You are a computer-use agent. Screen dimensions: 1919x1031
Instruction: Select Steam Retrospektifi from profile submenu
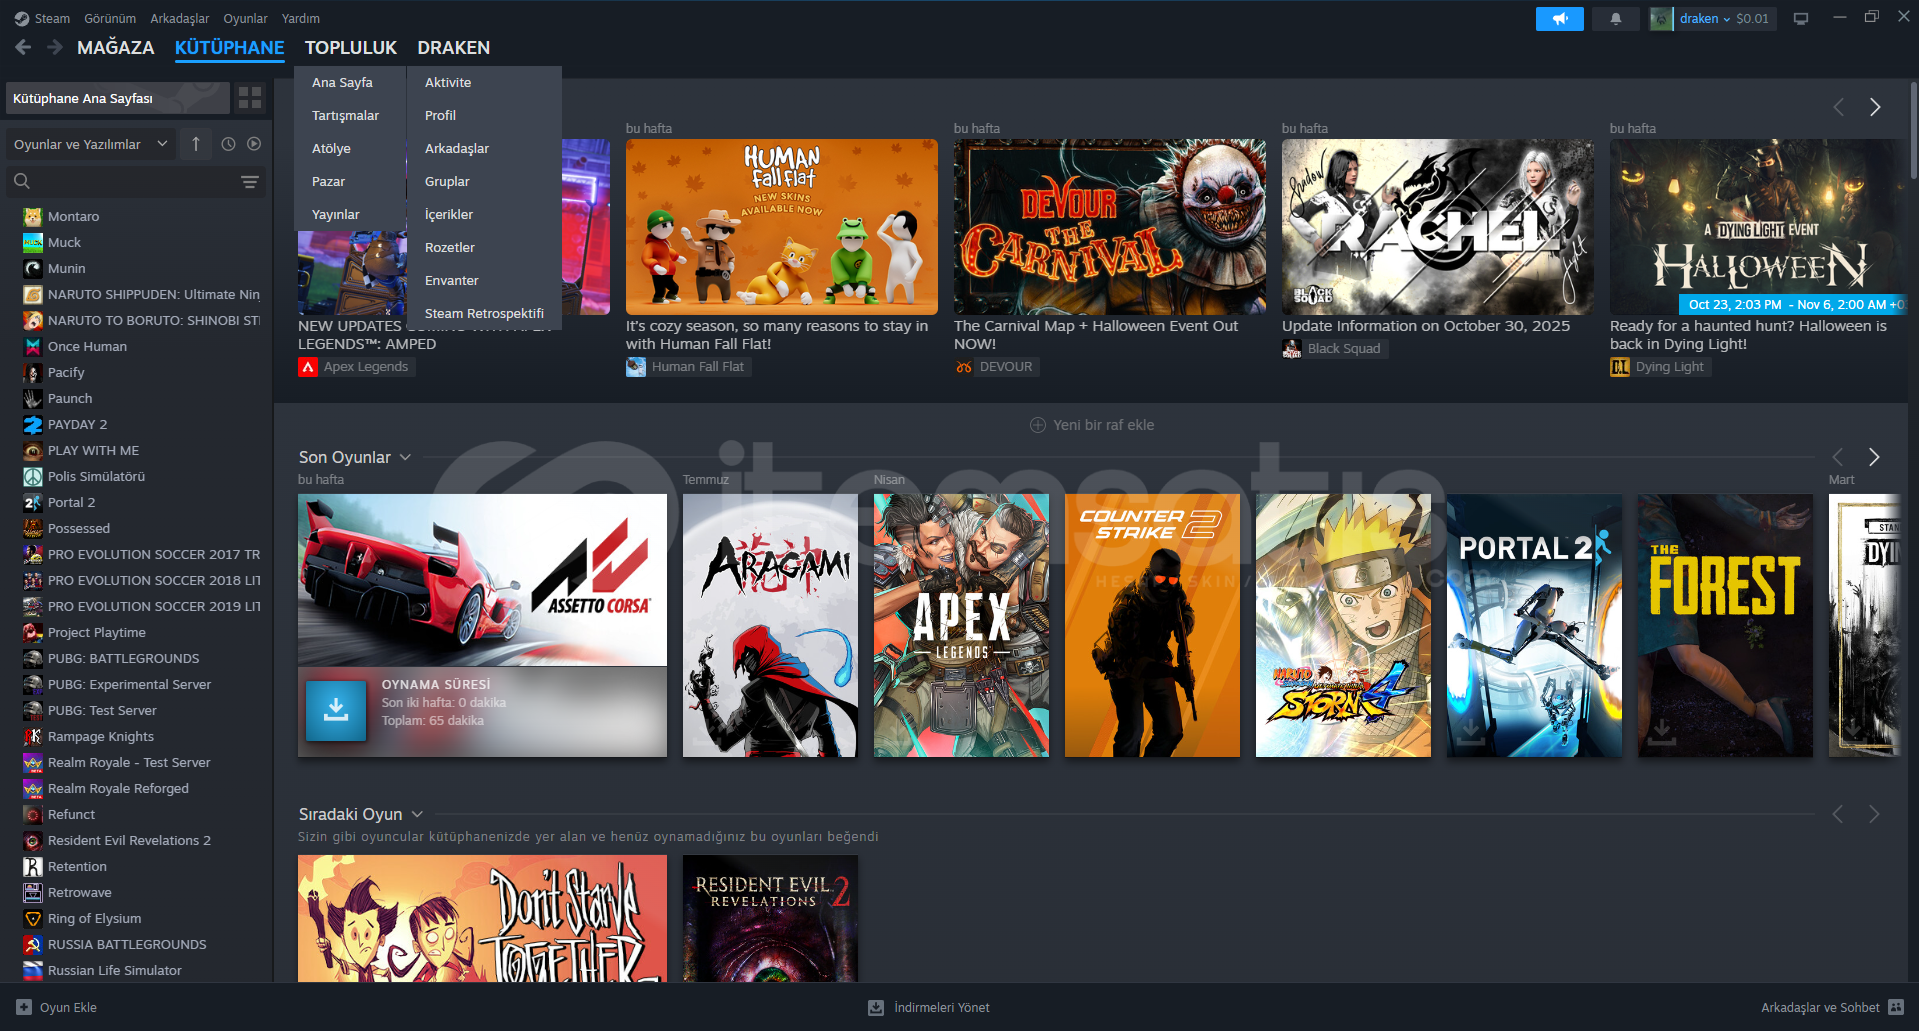click(x=485, y=314)
